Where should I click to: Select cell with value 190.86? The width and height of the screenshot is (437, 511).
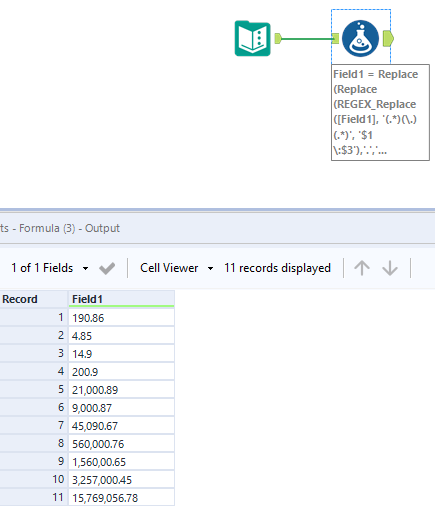[x=121, y=318]
